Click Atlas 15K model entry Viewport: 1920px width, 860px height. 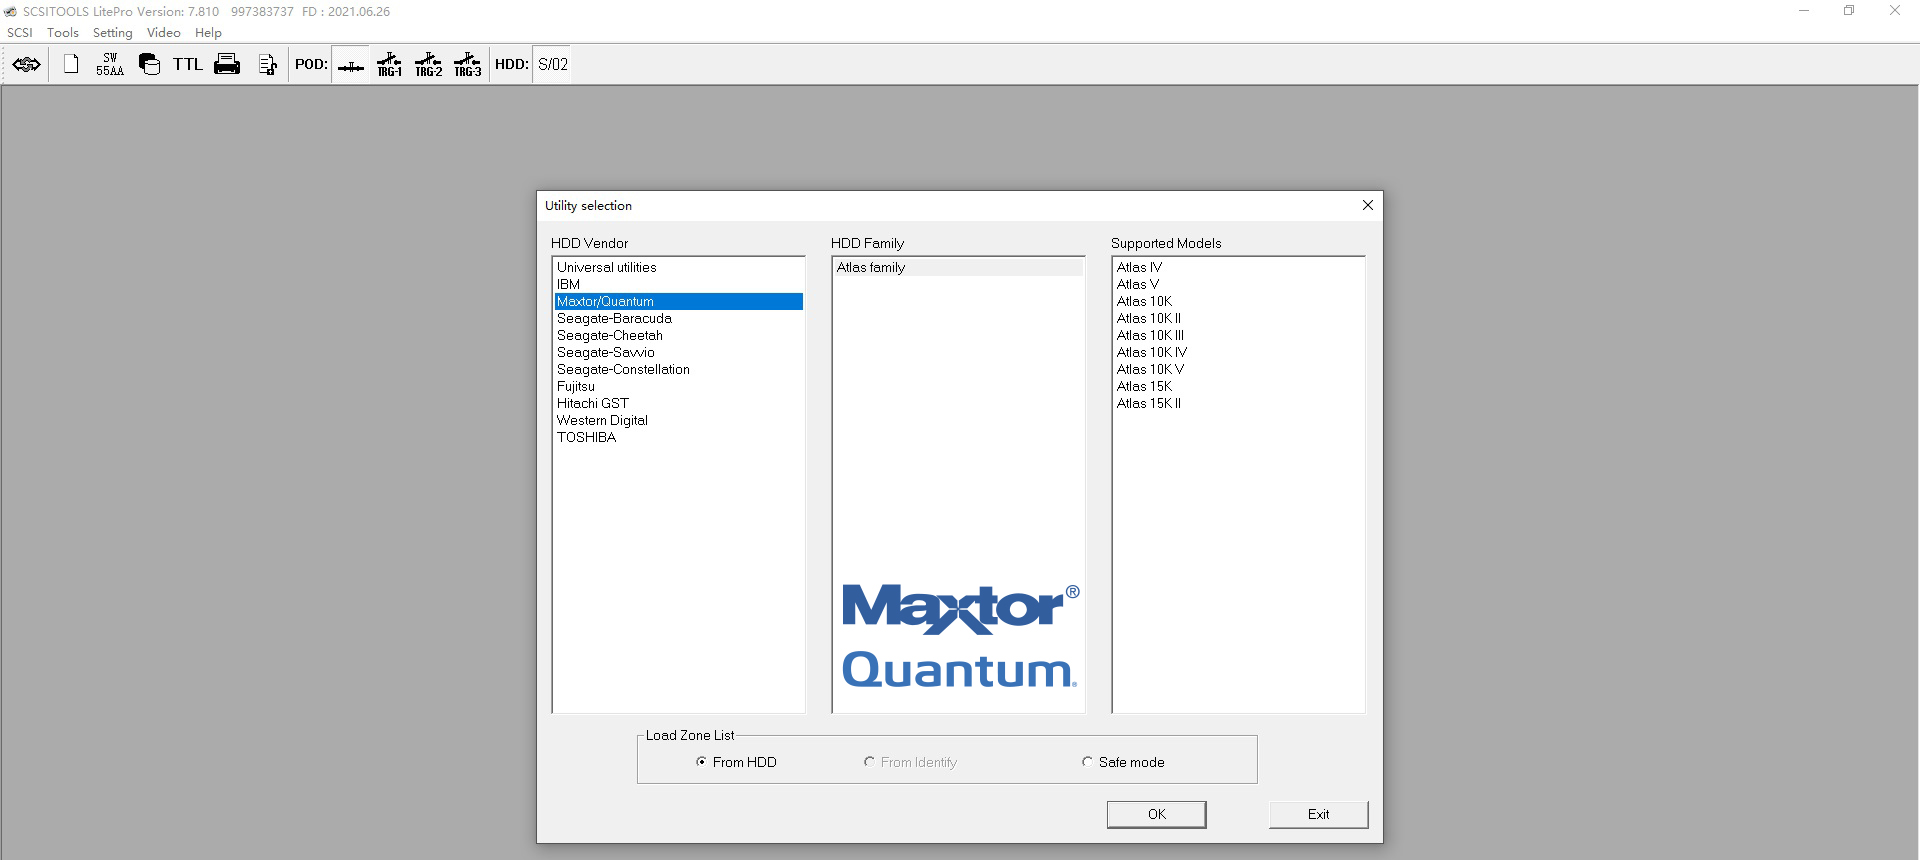(x=1238, y=386)
